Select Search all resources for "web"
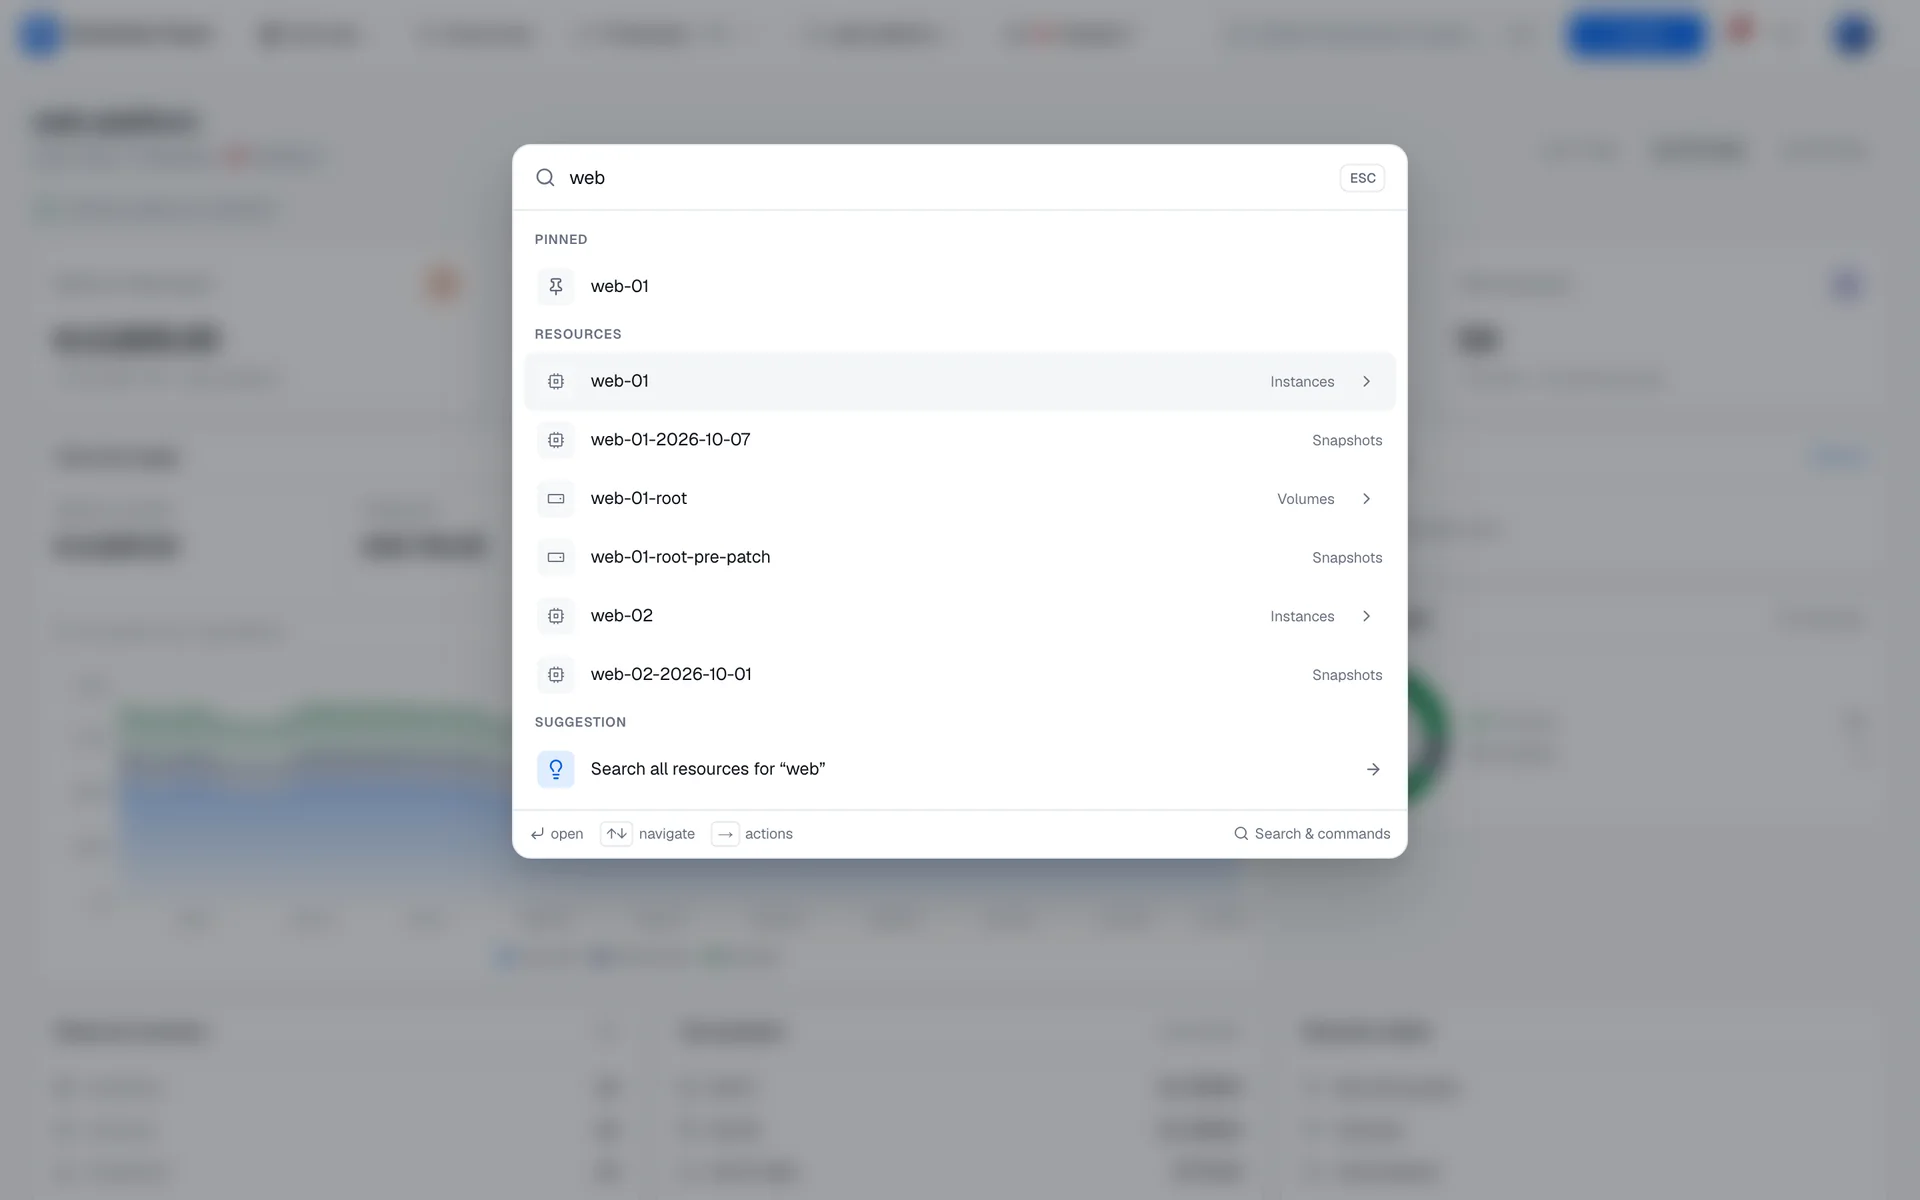The image size is (1920, 1200). 960,769
